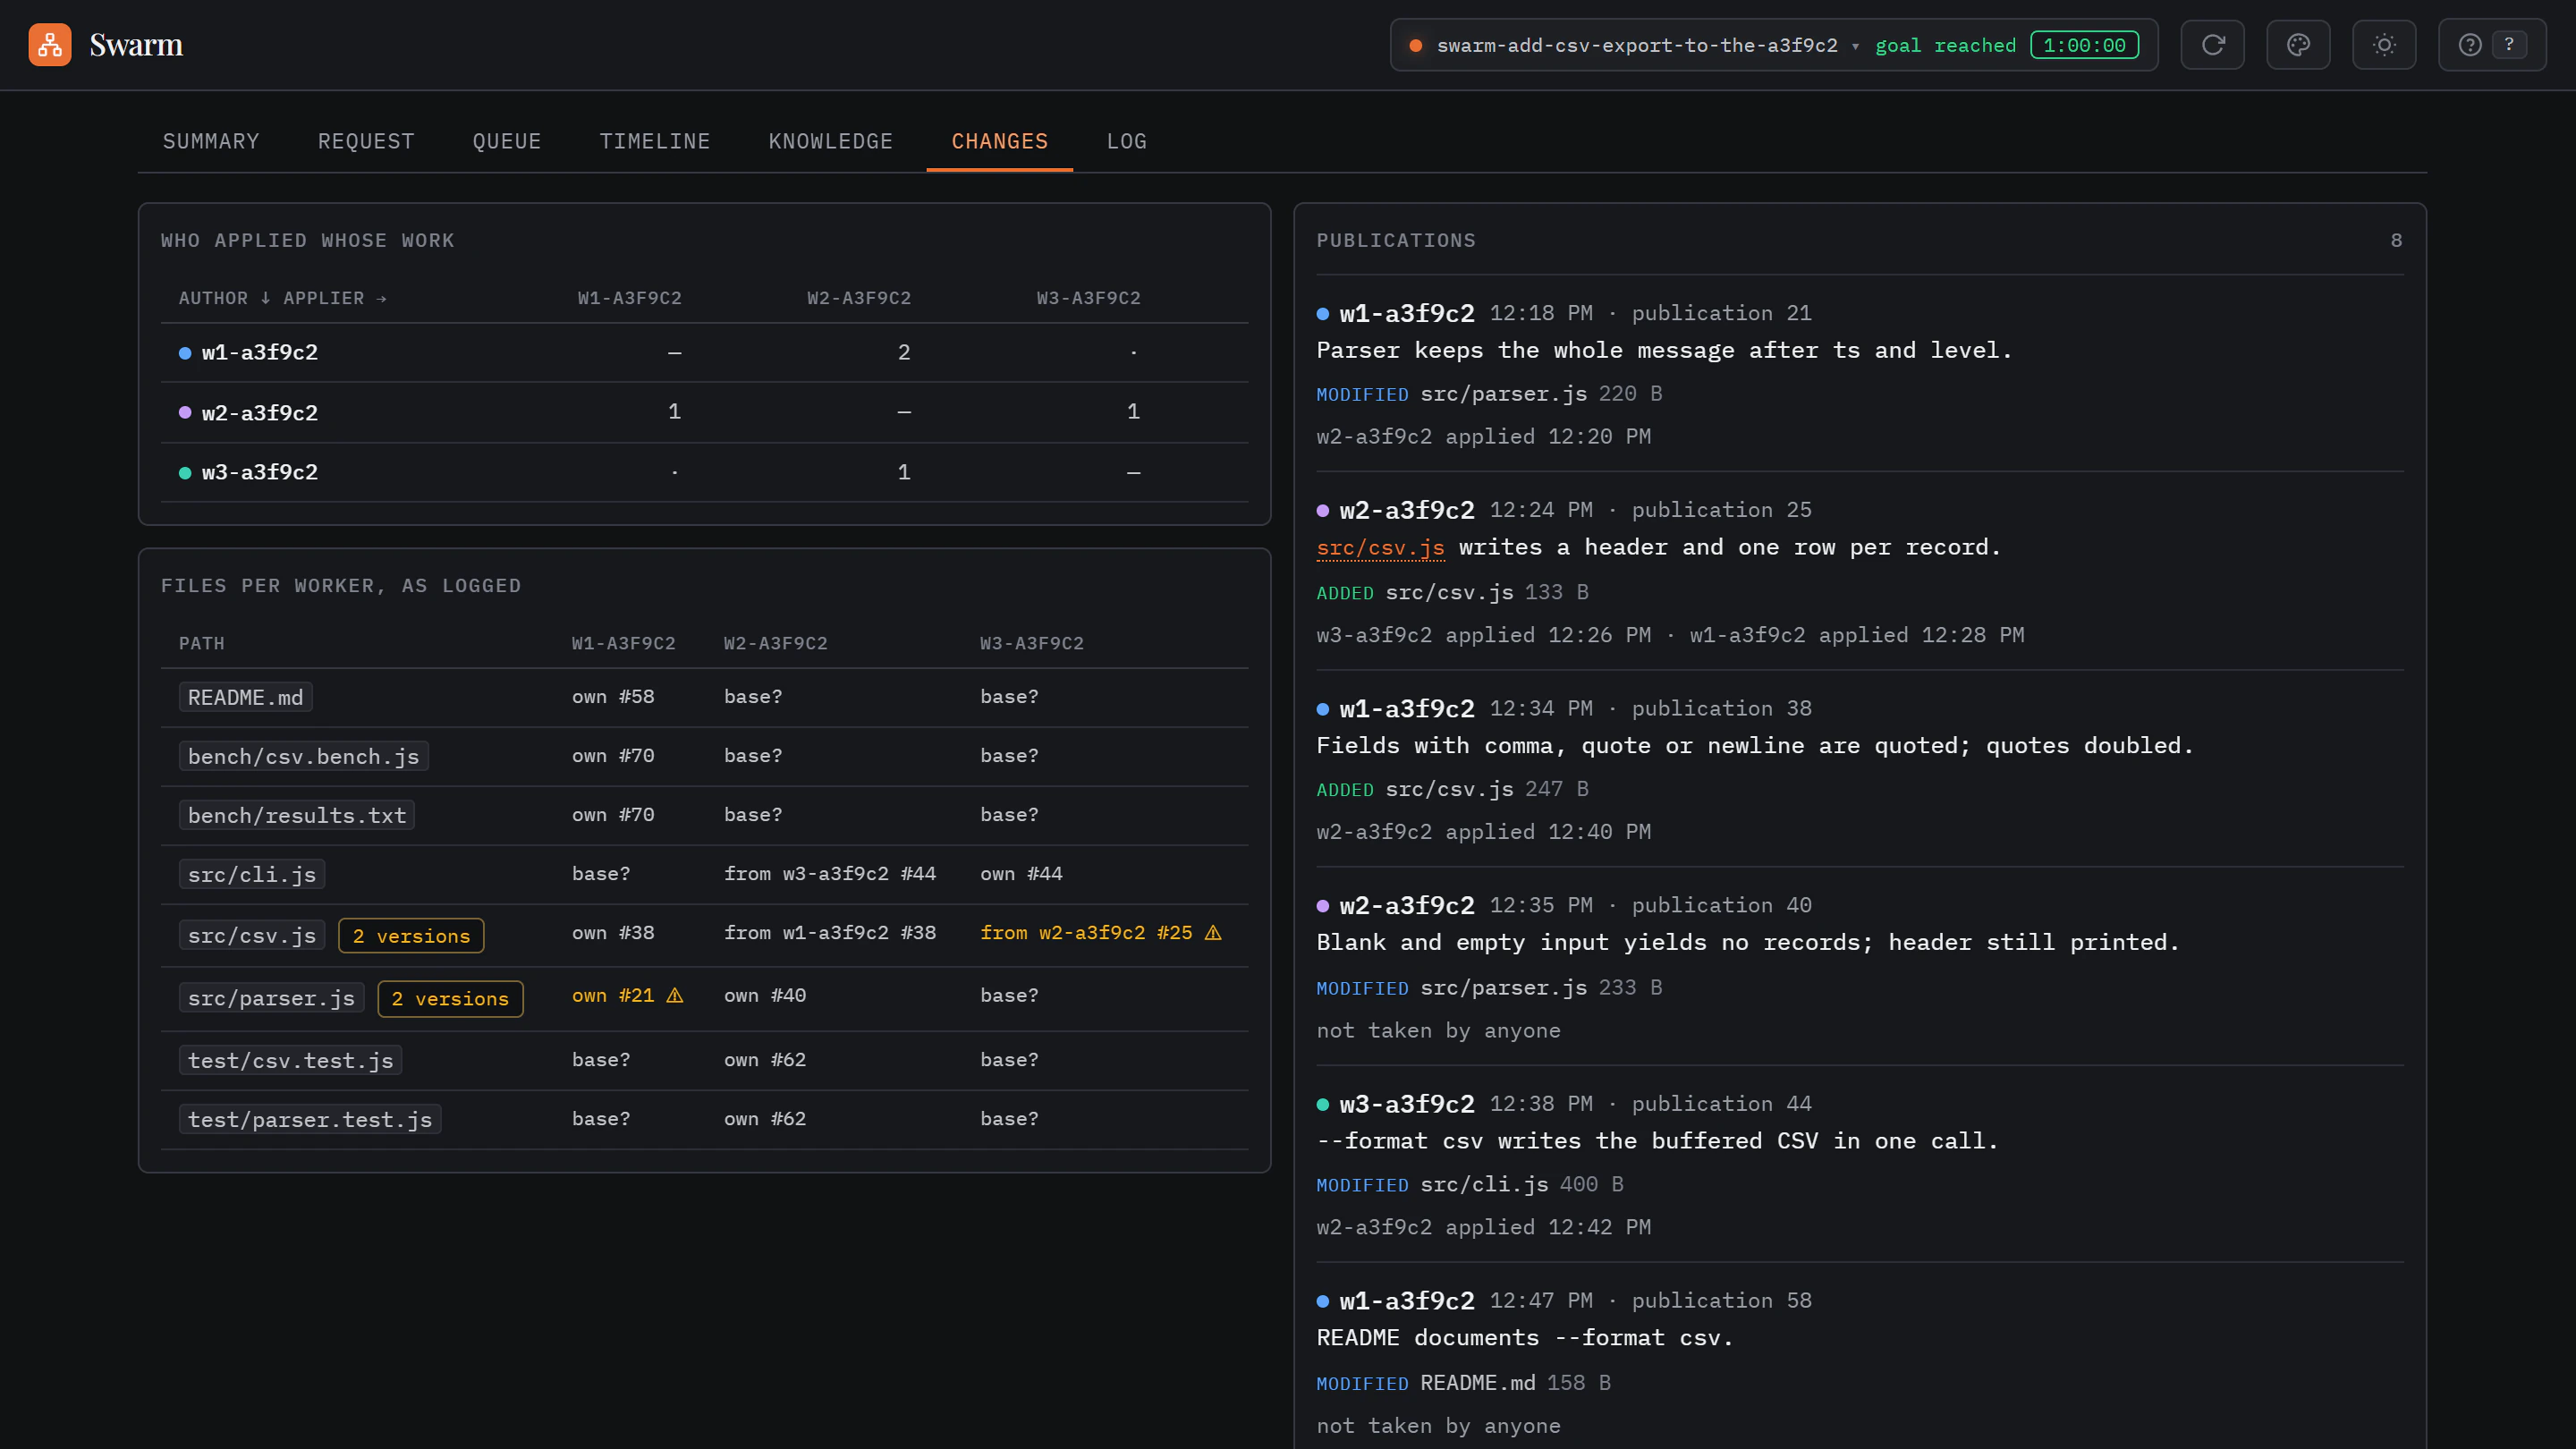This screenshot has height=1449, width=2576.
Task: Click the test/parser.test.js path chip
Action: tap(310, 1120)
